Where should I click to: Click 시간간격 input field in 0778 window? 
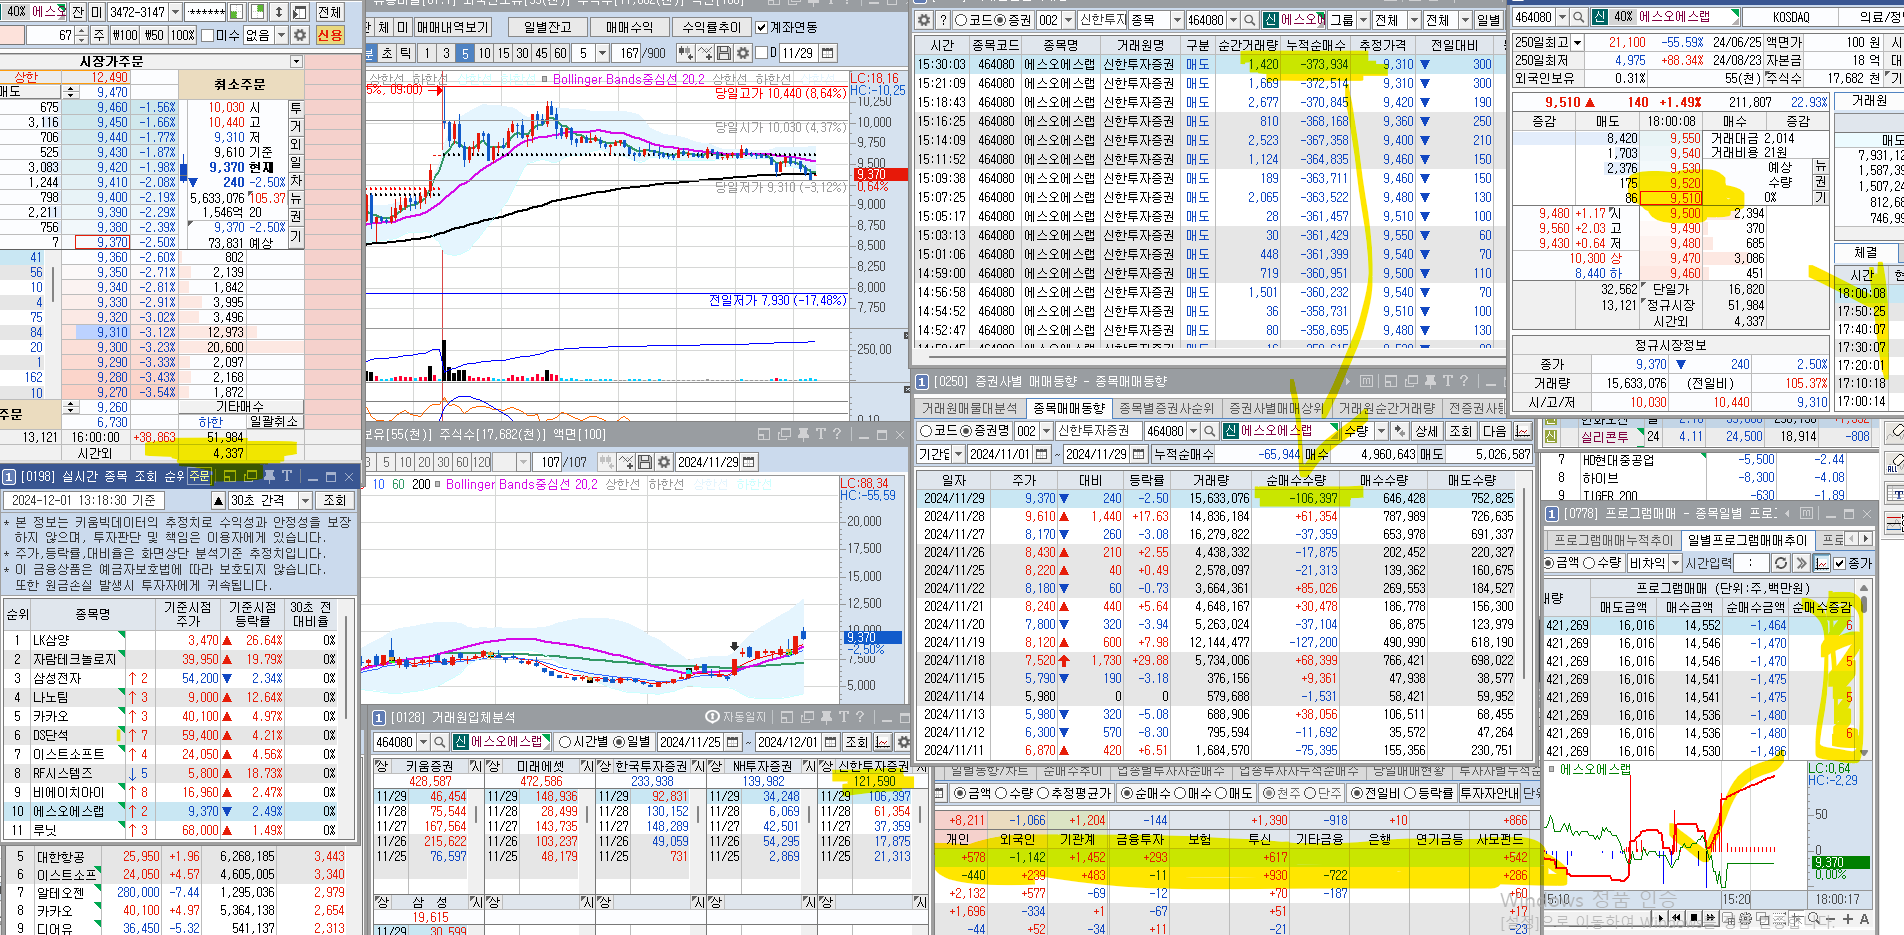click(1750, 563)
